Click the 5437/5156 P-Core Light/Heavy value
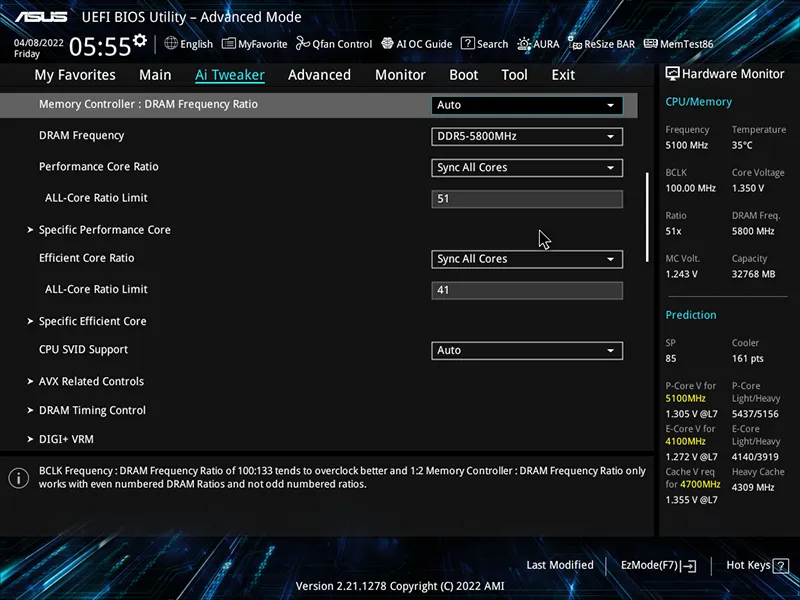Image resolution: width=800 pixels, height=600 pixels. coord(755,414)
